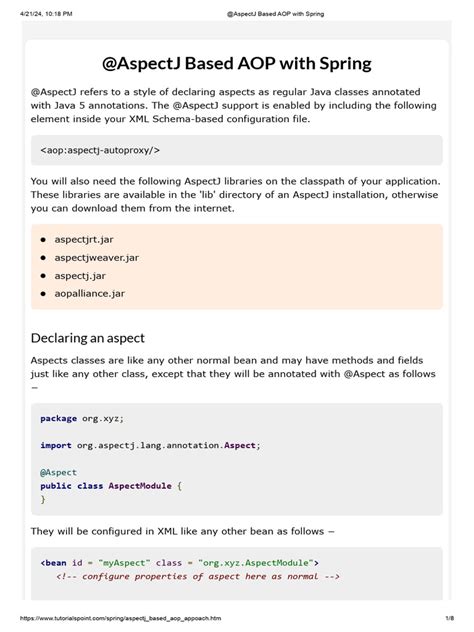Click the paragraph starting 'They will be configured'
This screenshot has height=632, width=474.
182,531
